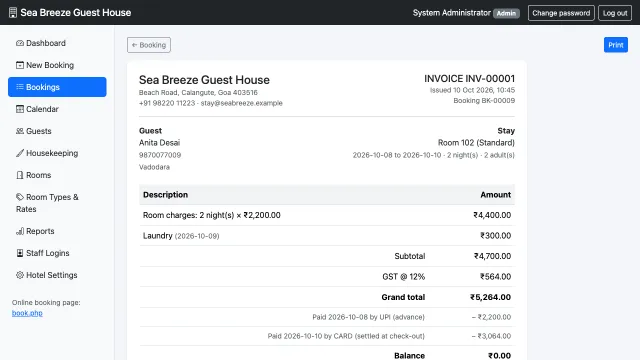Click the Room Types tag icon
640x360 pixels.
tap(20, 197)
